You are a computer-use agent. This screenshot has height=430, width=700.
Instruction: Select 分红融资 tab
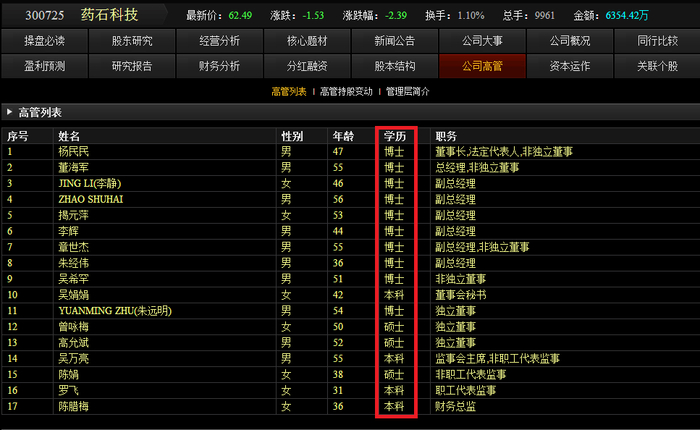[307, 66]
